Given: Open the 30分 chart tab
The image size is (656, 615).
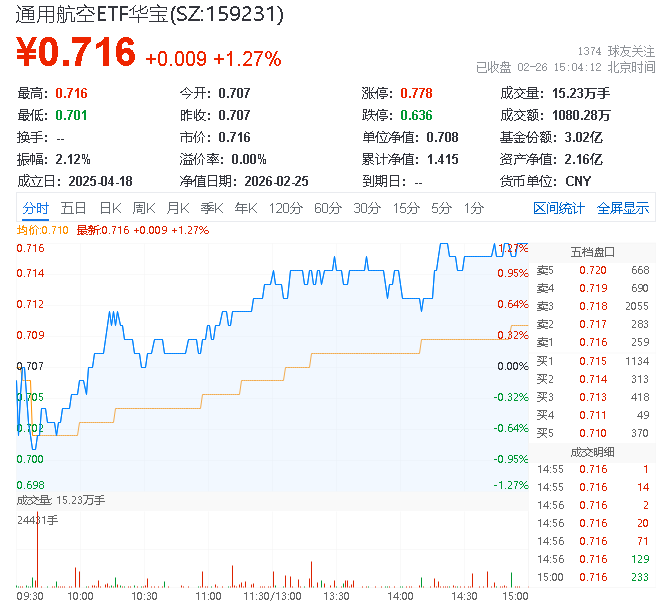Looking at the screenshot, I should click(x=367, y=208).
